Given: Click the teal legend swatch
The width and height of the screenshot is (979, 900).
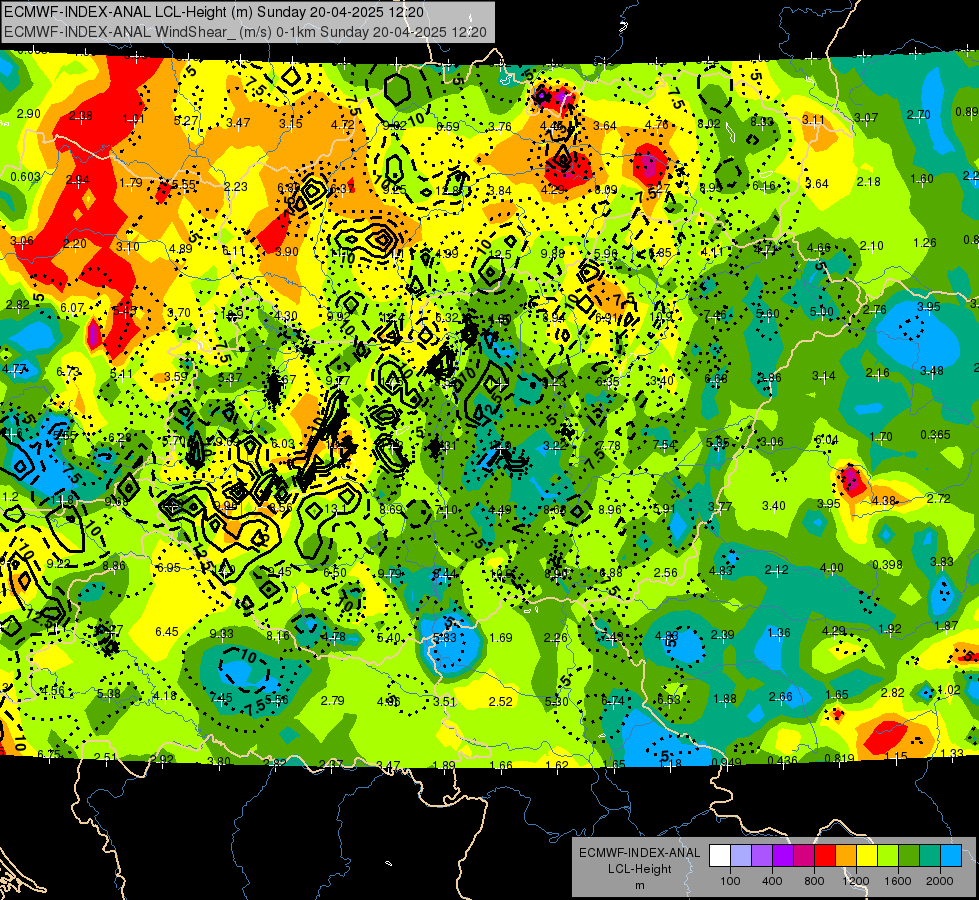Looking at the screenshot, I should point(930,856).
